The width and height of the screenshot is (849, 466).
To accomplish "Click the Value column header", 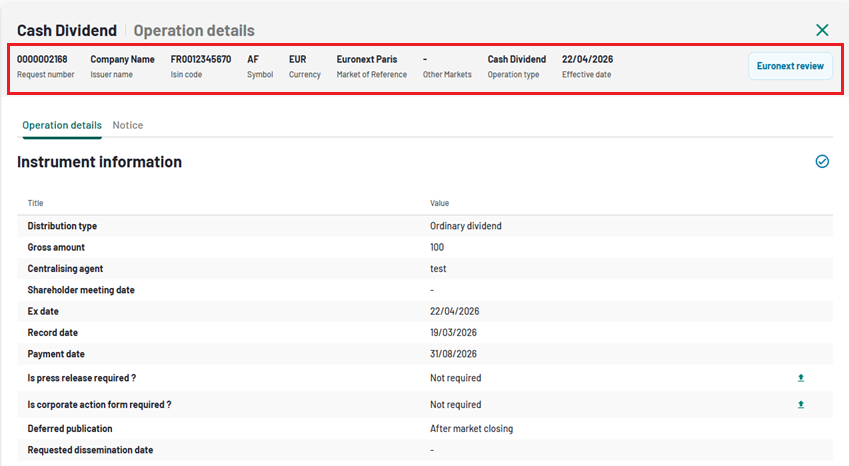I will pyautogui.click(x=439, y=203).
